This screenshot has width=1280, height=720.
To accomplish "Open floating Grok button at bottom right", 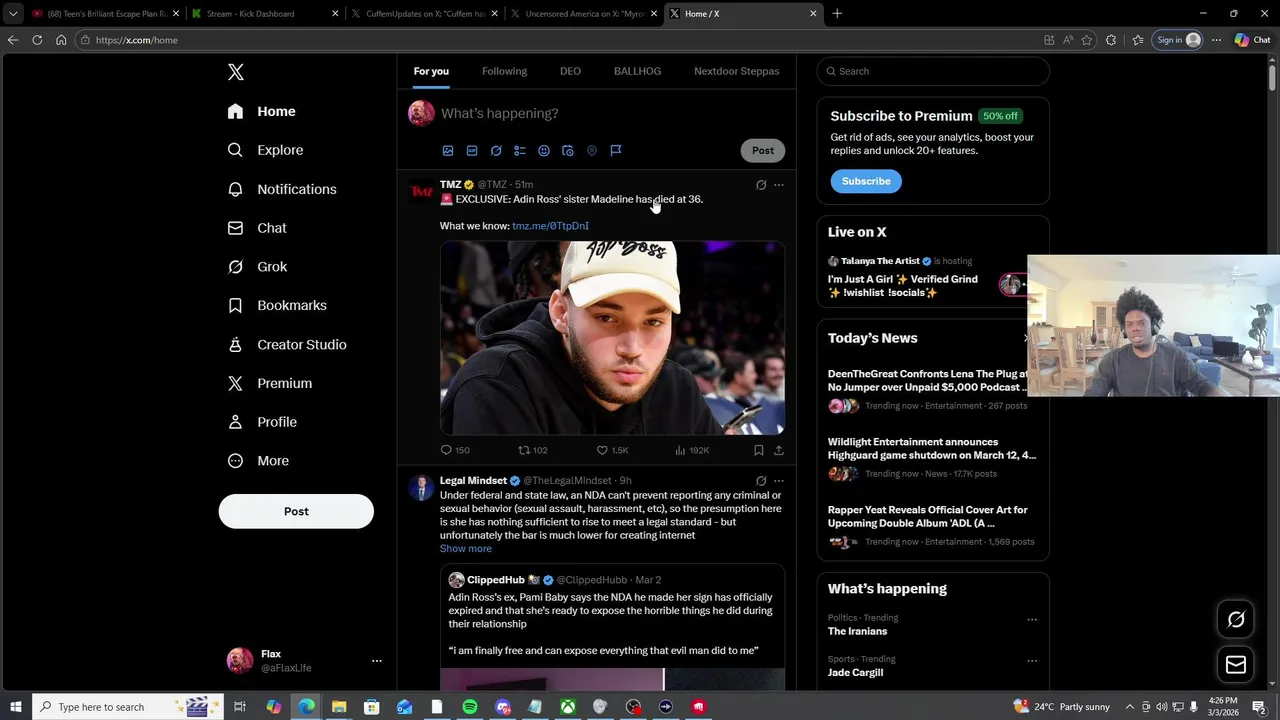I will (1236, 619).
